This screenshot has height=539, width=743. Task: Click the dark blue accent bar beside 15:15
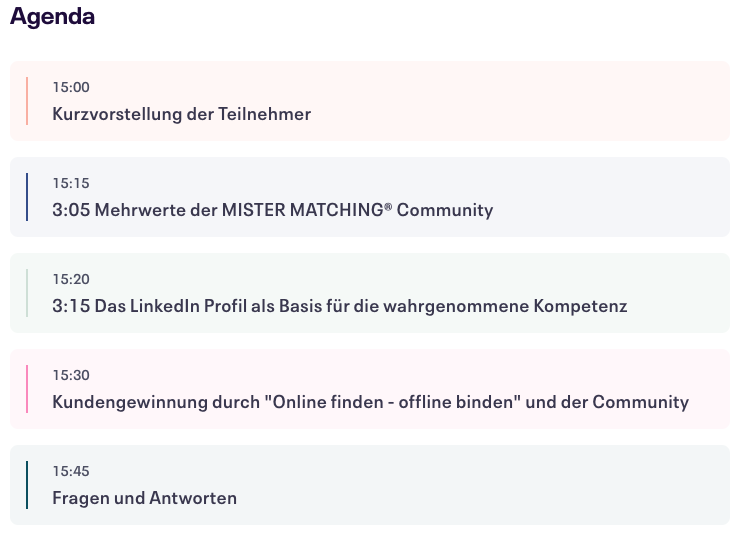(27, 197)
